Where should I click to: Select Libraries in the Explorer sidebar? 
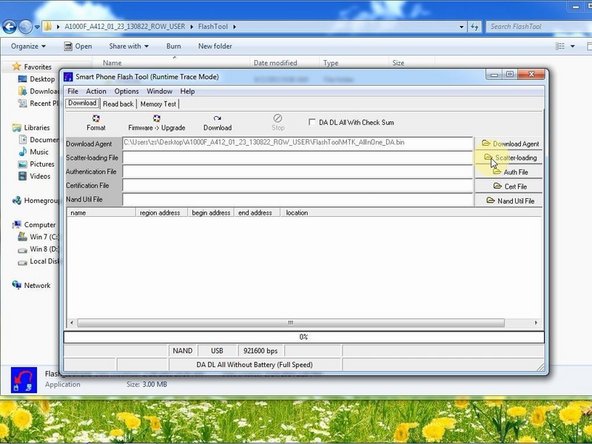pyautogui.click(x=37, y=128)
